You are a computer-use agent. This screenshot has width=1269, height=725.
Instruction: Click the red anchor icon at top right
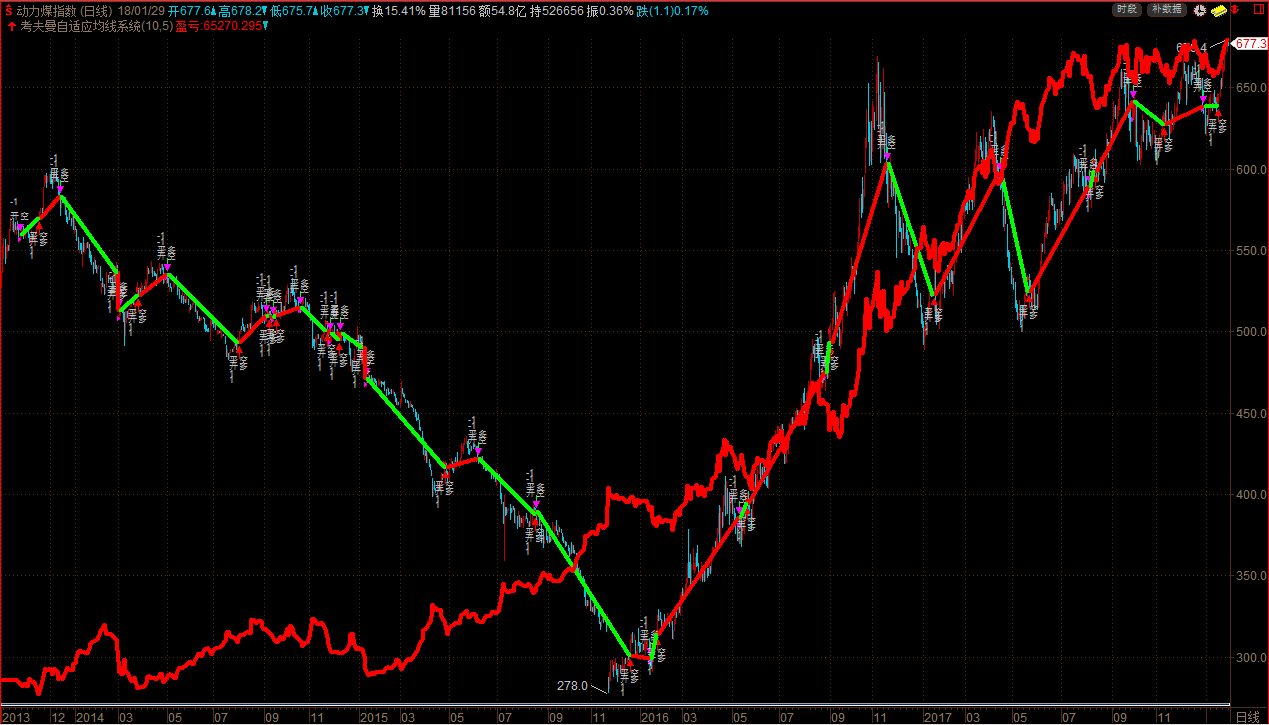pyautogui.click(x=1235, y=10)
